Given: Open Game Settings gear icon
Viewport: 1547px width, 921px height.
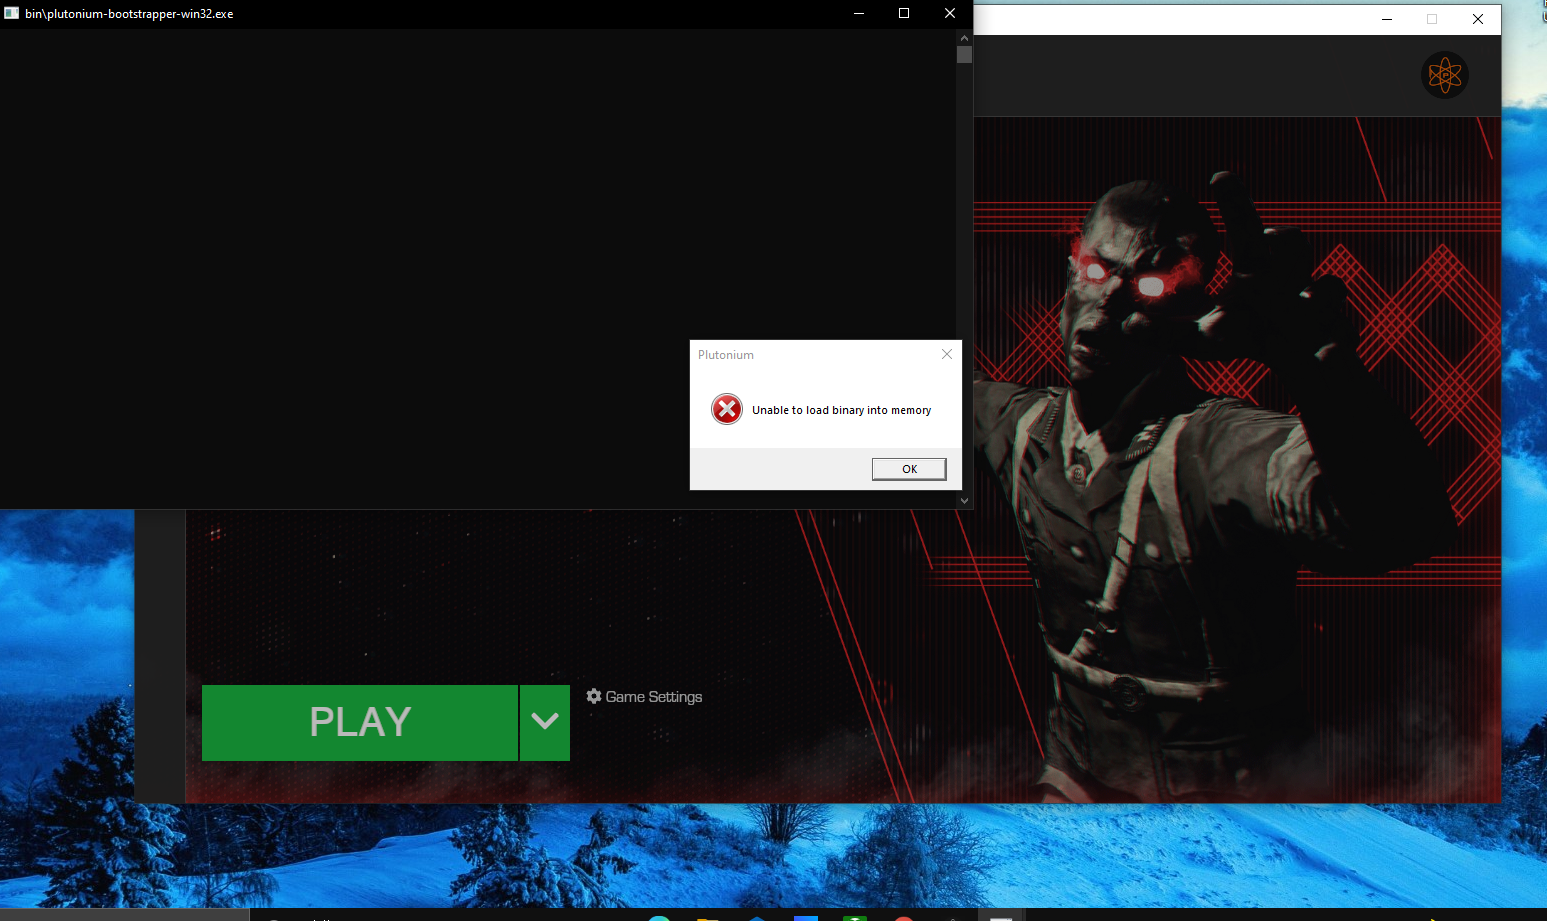Looking at the screenshot, I should [594, 696].
